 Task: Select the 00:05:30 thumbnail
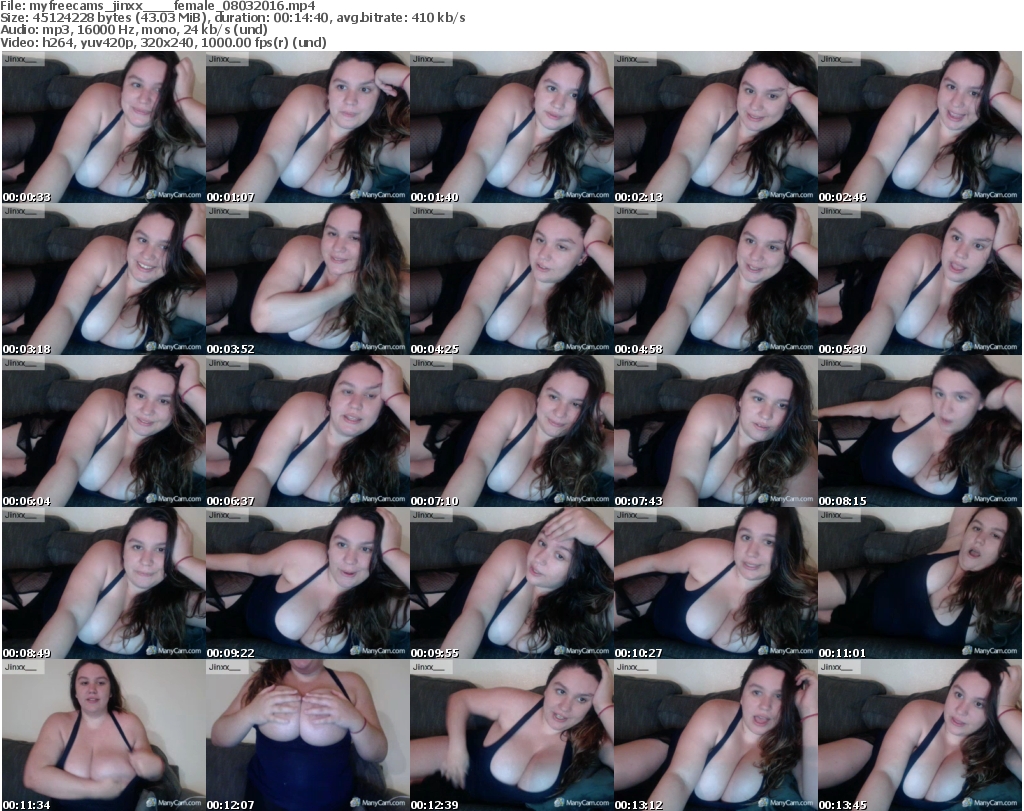click(919, 279)
